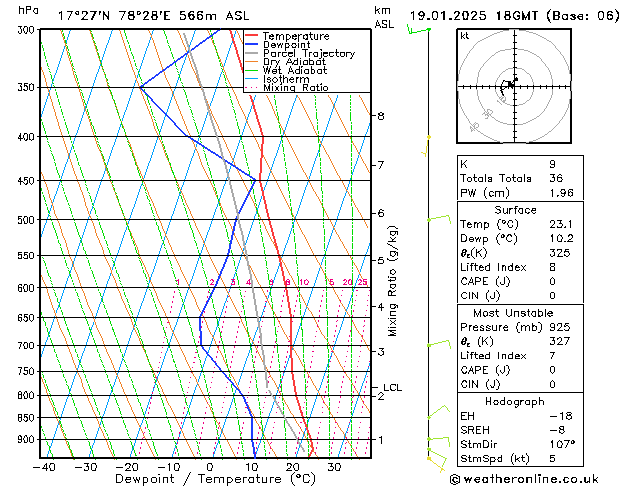Click the wind barb at 500 hPa level

click(x=439, y=219)
